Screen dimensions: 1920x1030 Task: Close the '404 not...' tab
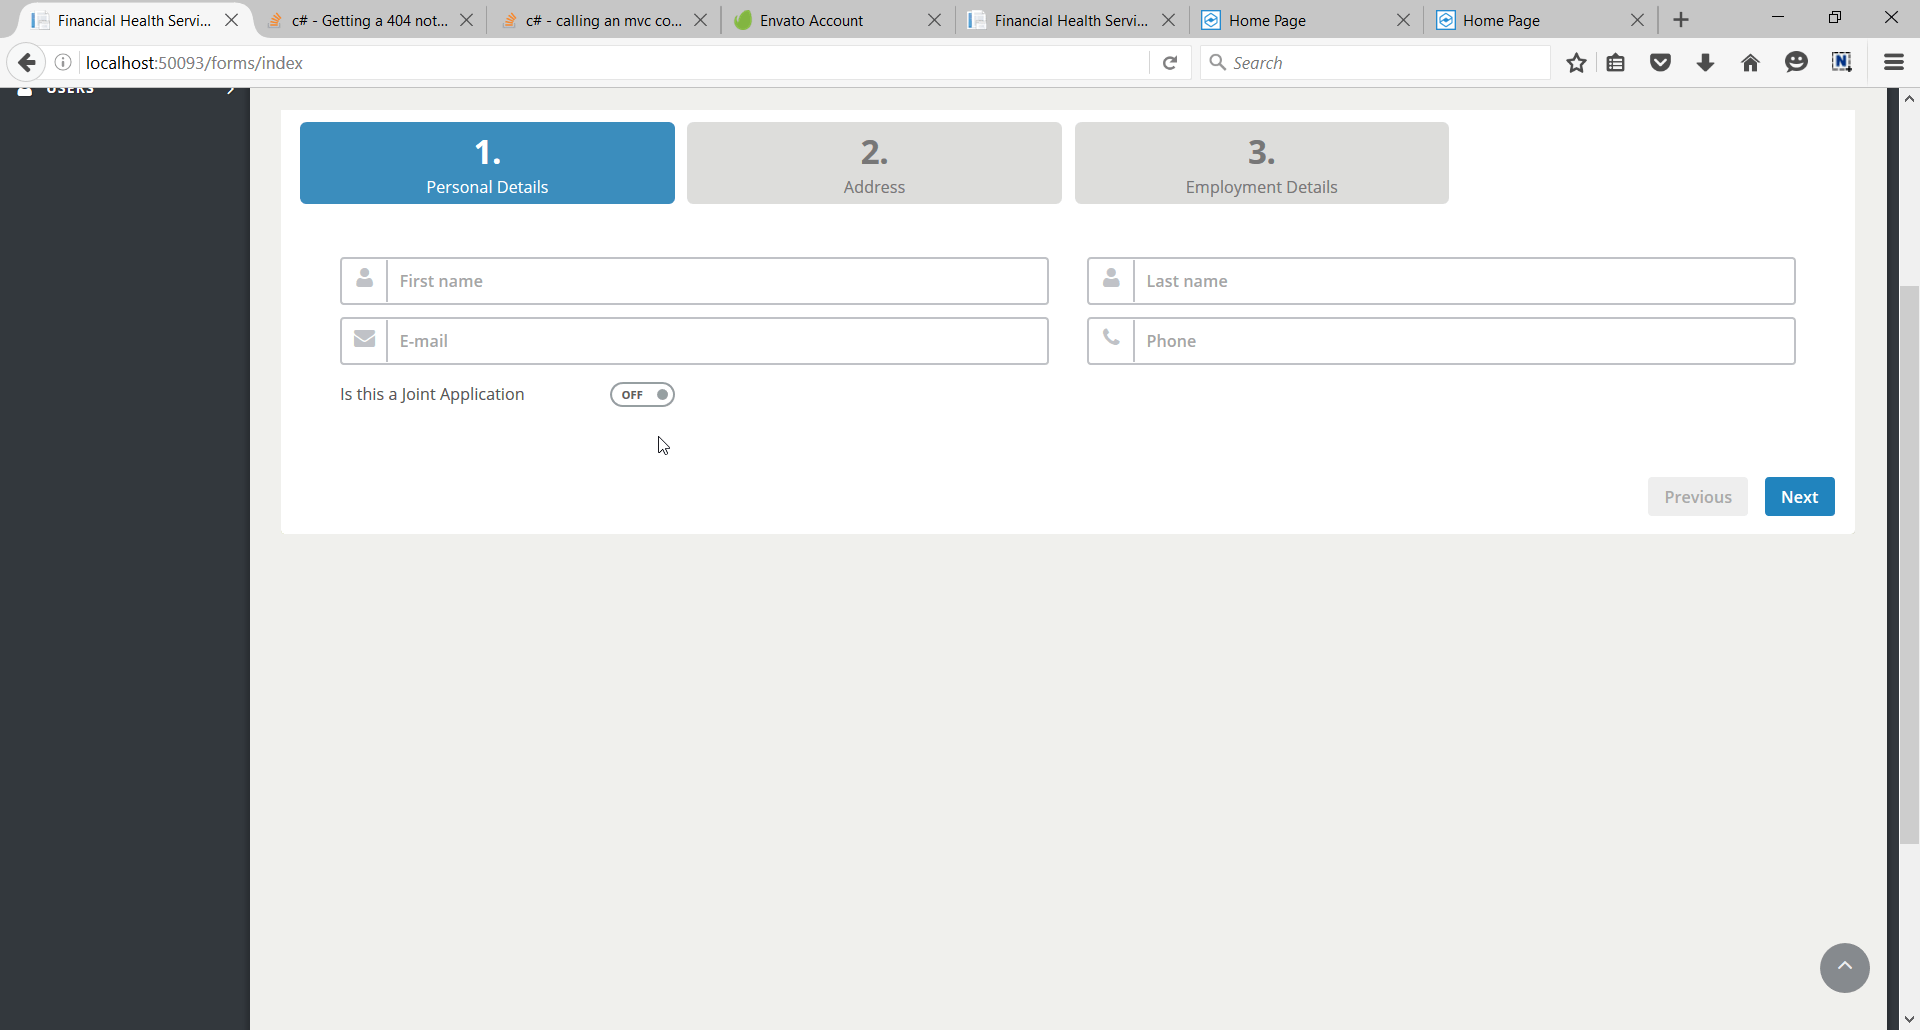(x=466, y=20)
